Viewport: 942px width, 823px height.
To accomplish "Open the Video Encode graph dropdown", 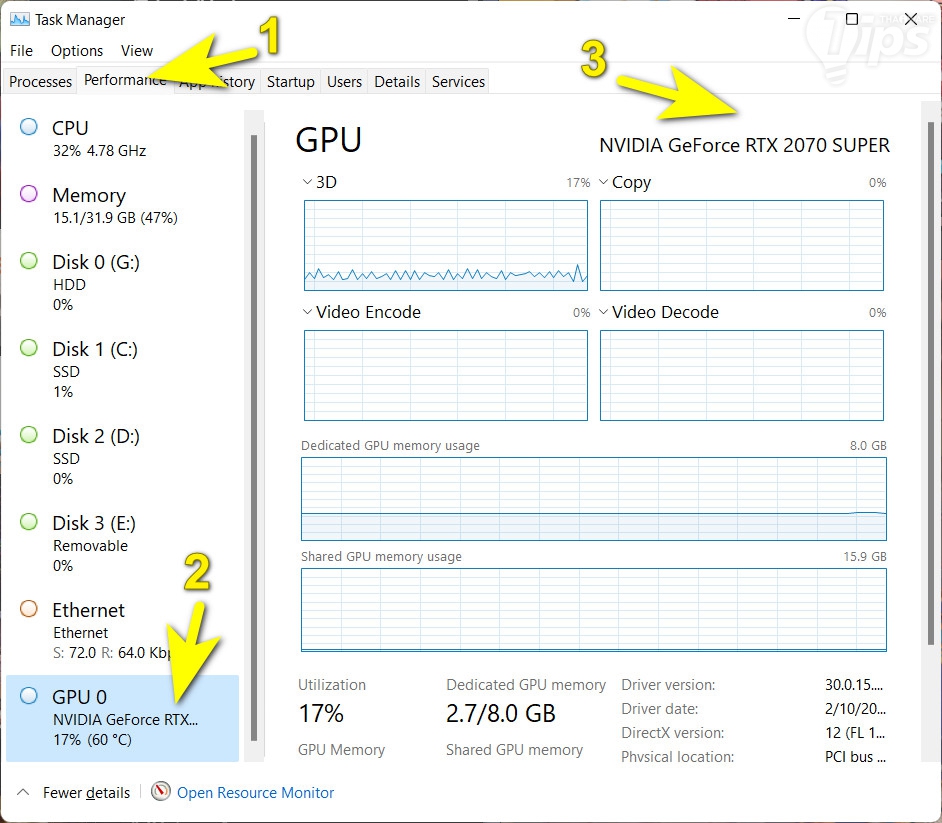I will [x=307, y=312].
